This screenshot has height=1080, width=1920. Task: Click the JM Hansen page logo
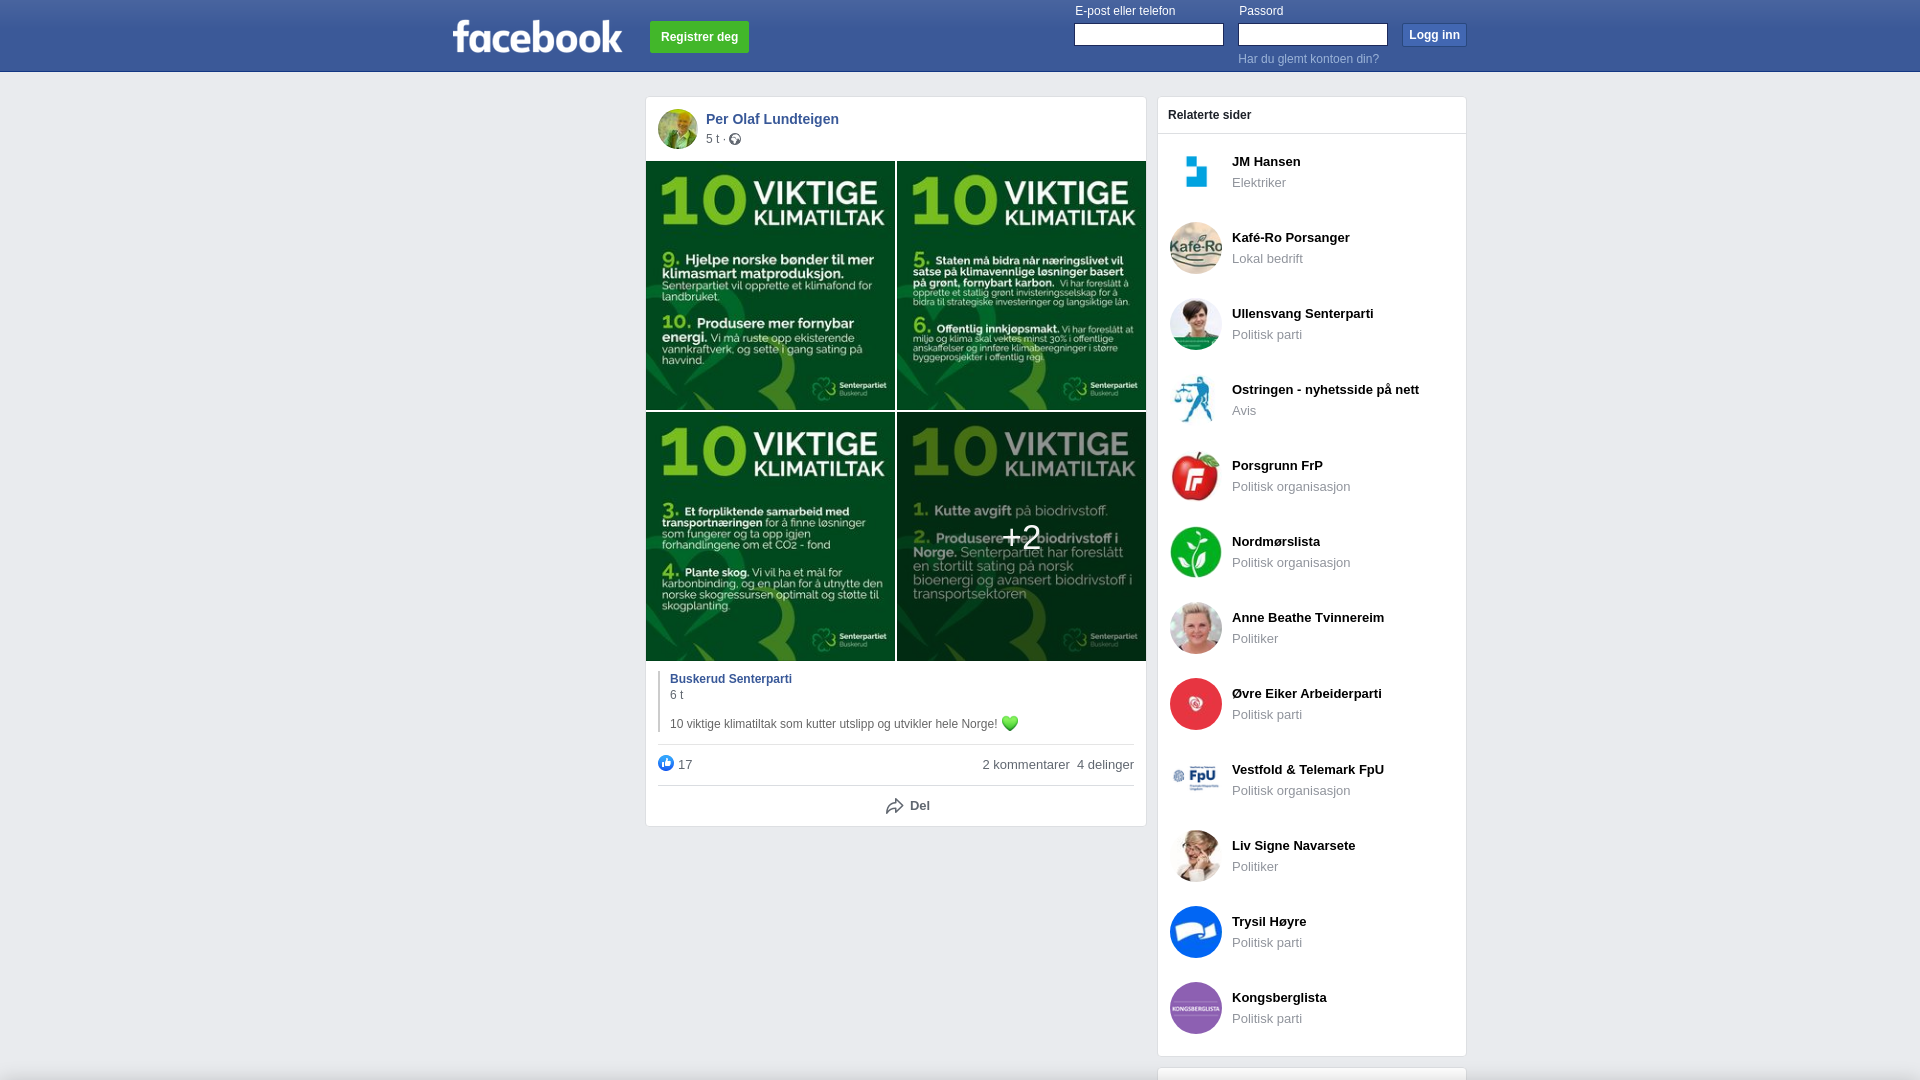(x=1196, y=172)
